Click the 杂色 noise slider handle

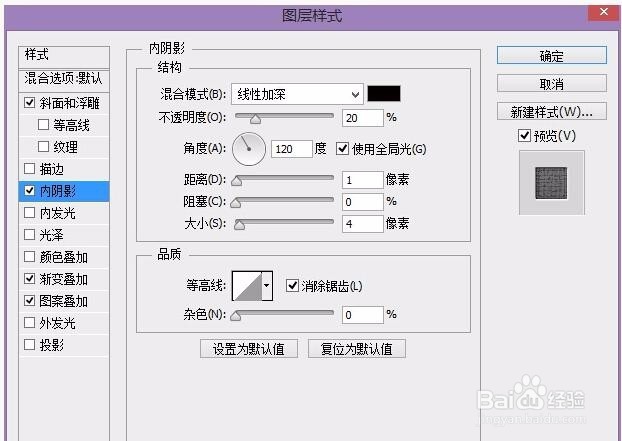(236, 316)
